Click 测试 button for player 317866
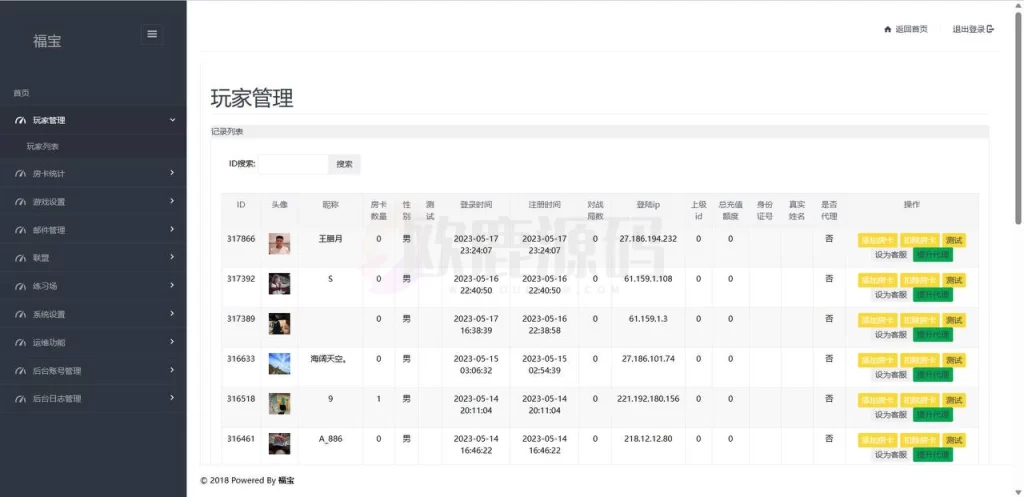Screen dimensions: 1024x497 point(953,240)
